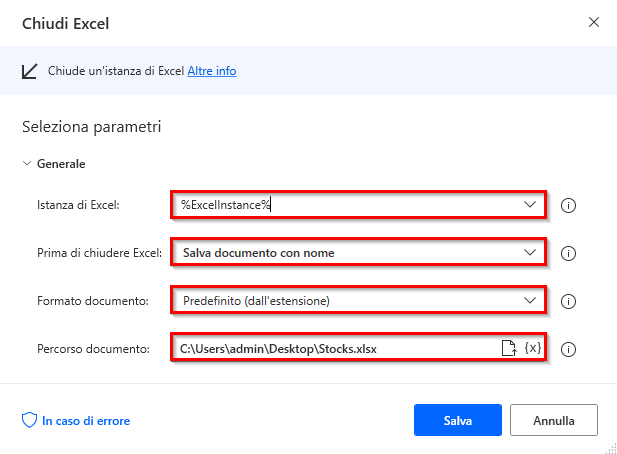Image resolution: width=617 pixels, height=454 pixels.
Task: Click the info icon for Prima di chiudere Excel
Action: pyautogui.click(x=568, y=253)
